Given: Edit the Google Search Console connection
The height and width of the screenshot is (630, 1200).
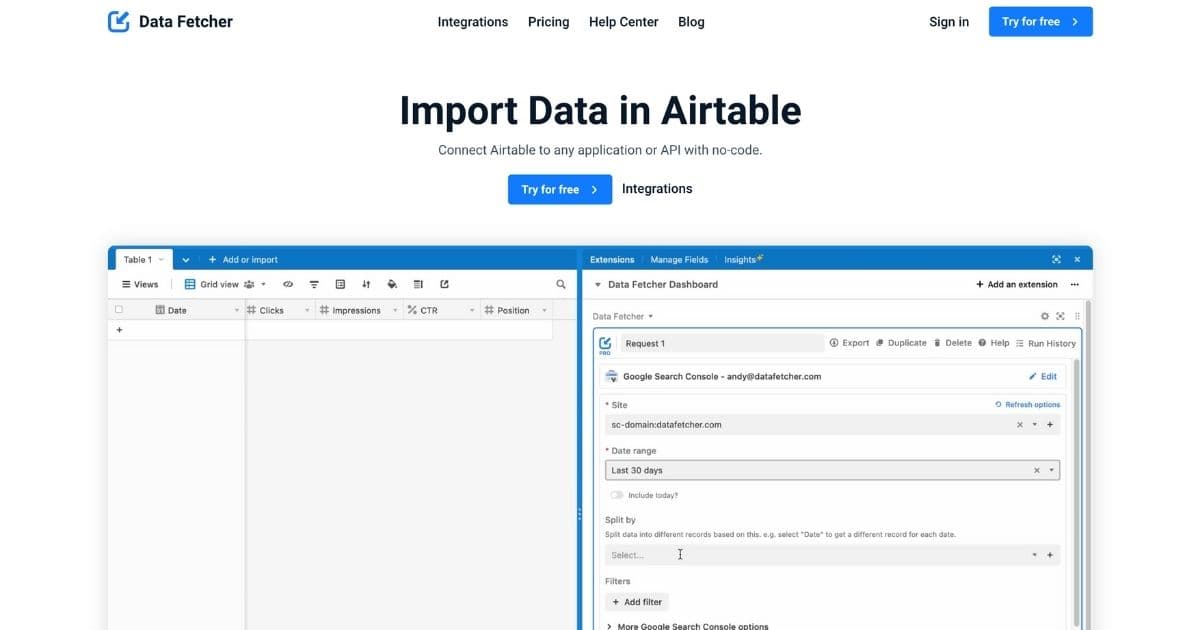Looking at the screenshot, I should [1043, 377].
